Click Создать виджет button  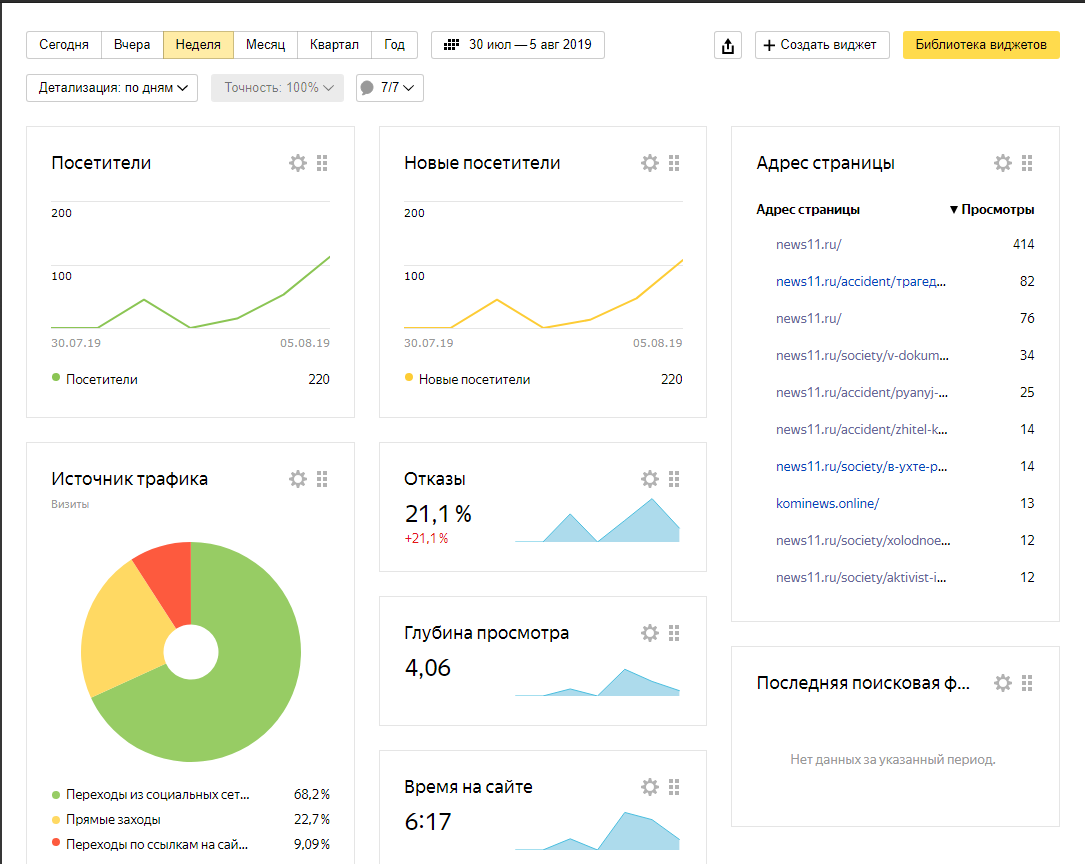point(821,45)
